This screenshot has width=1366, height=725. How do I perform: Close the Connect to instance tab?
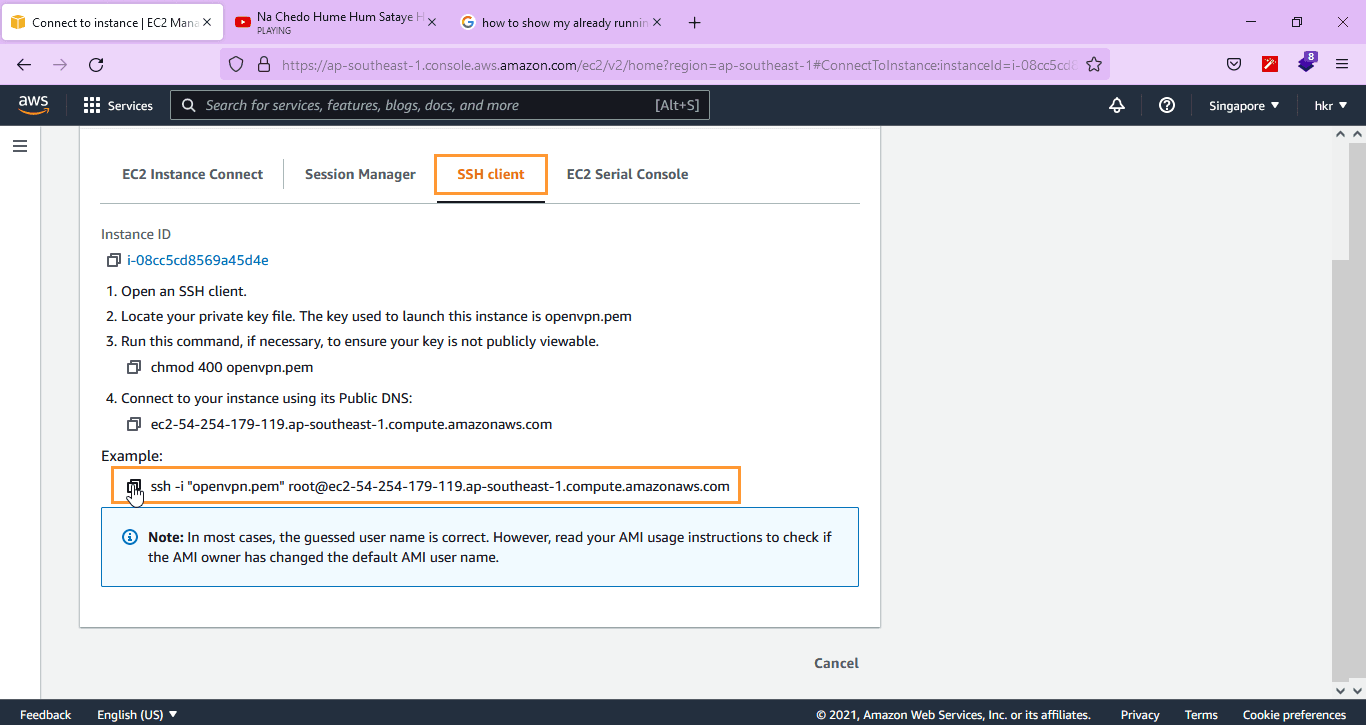click(x=207, y=22)
